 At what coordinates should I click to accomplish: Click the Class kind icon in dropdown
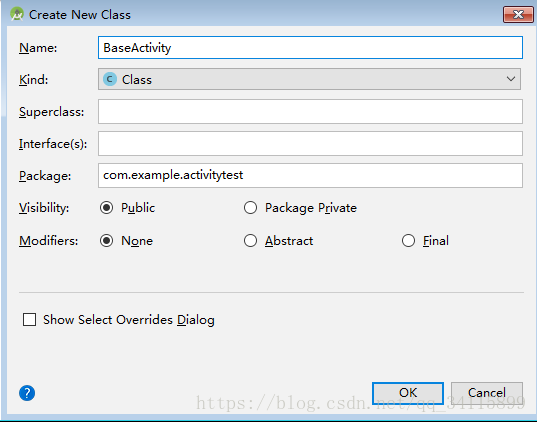coord(110,79)
